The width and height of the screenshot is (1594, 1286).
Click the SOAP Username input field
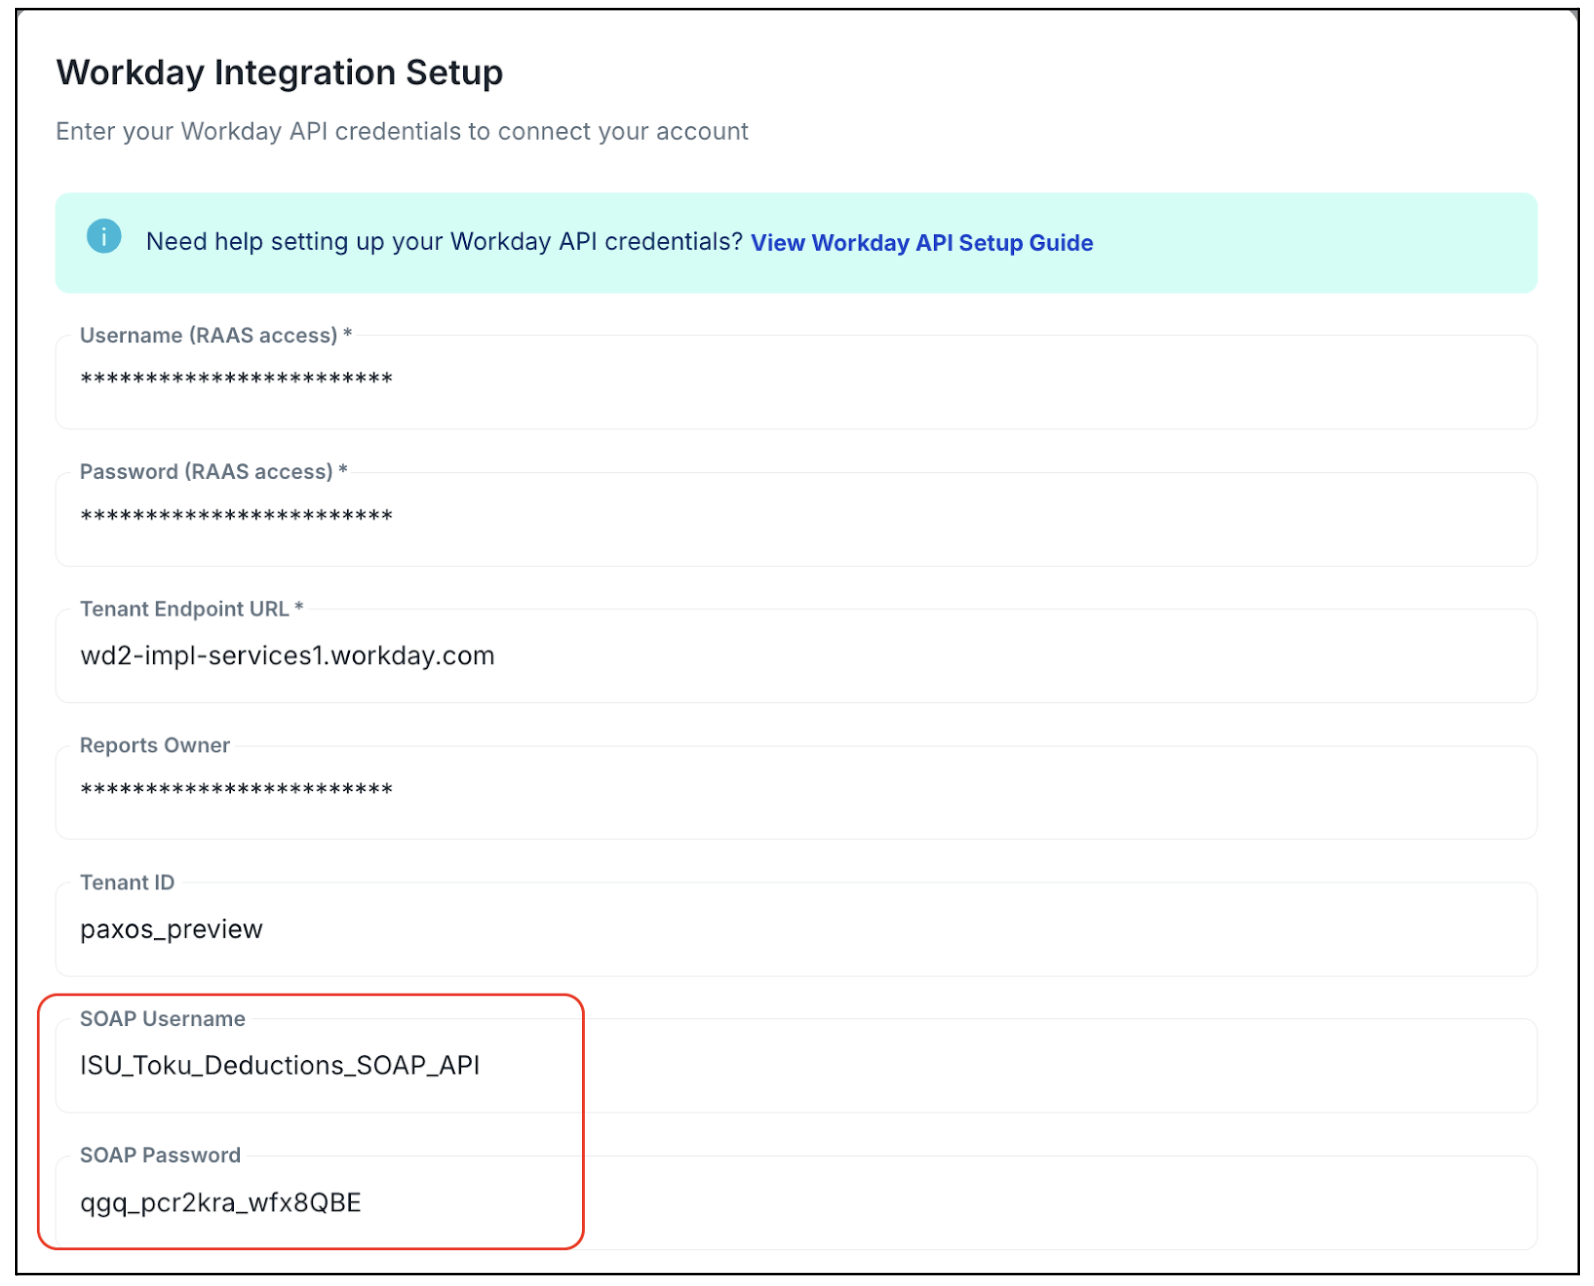(796, 1066)
